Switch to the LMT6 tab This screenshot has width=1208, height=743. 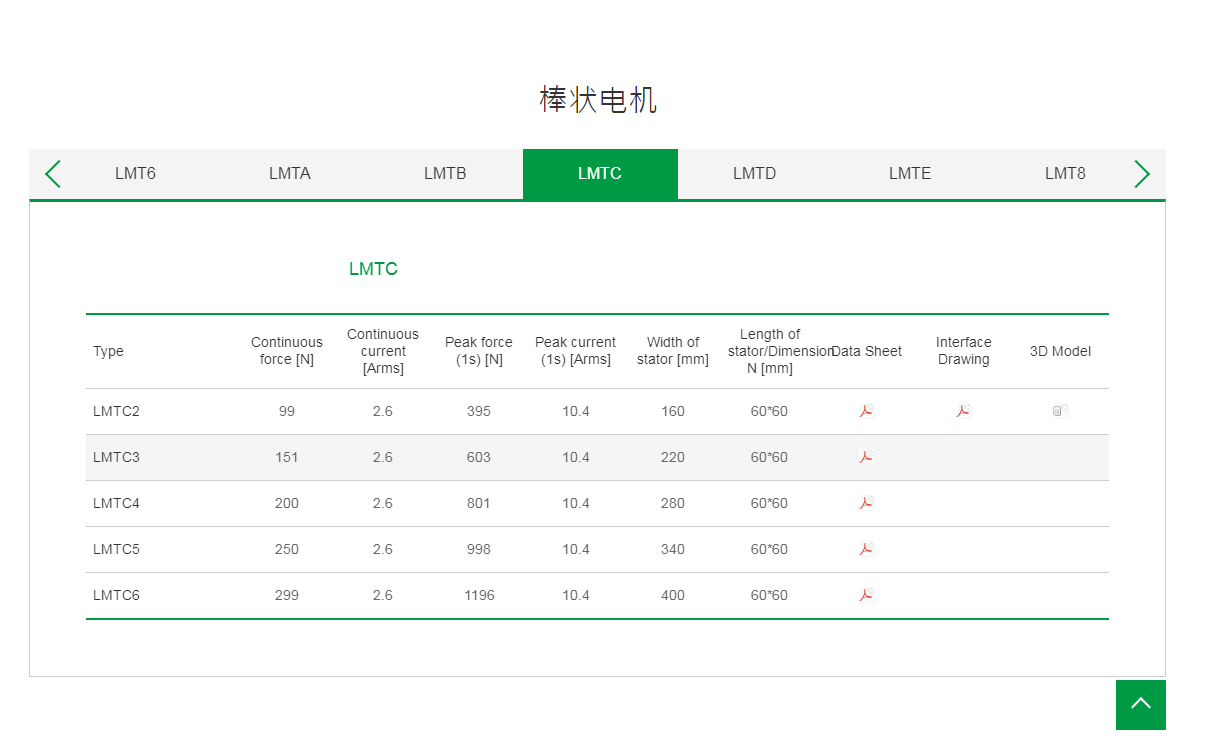point(135,173)
